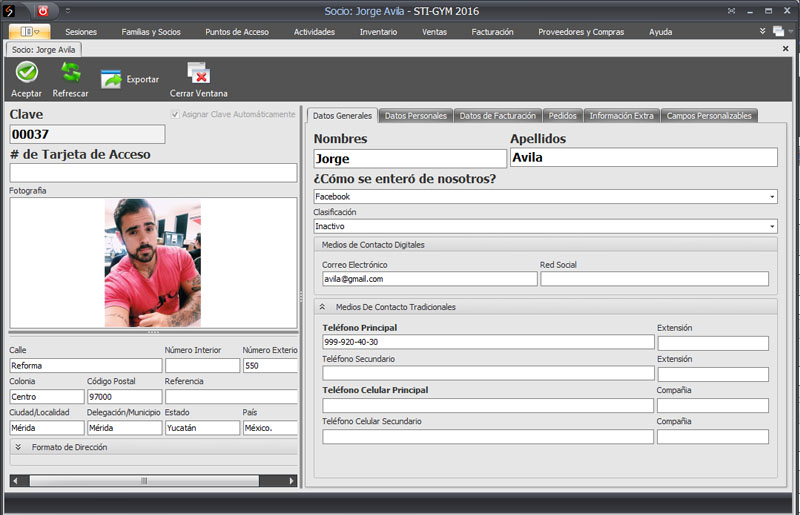This screenshot has width=800, height=515.
Task: Open the Inventario menu
Action: 378,32
